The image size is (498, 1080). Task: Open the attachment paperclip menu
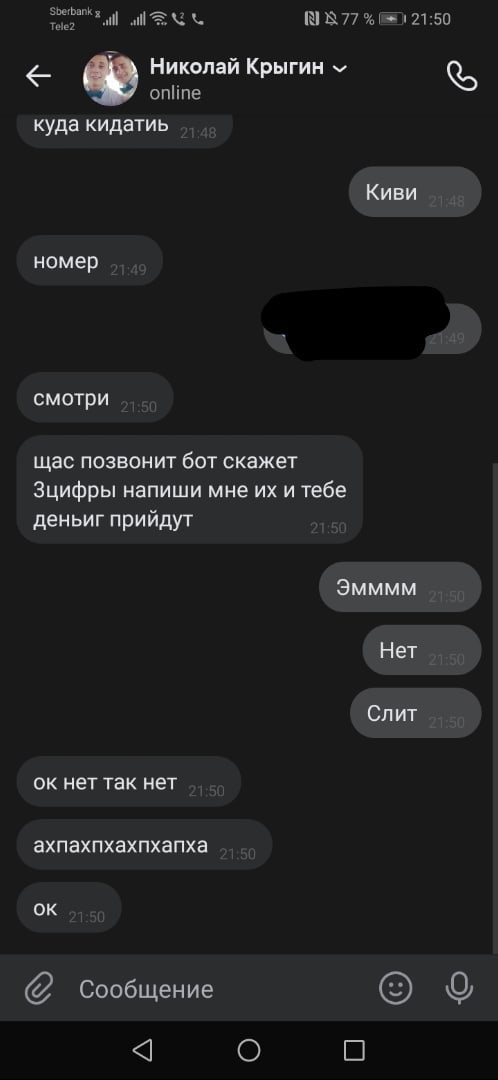[x=39, y=989]
